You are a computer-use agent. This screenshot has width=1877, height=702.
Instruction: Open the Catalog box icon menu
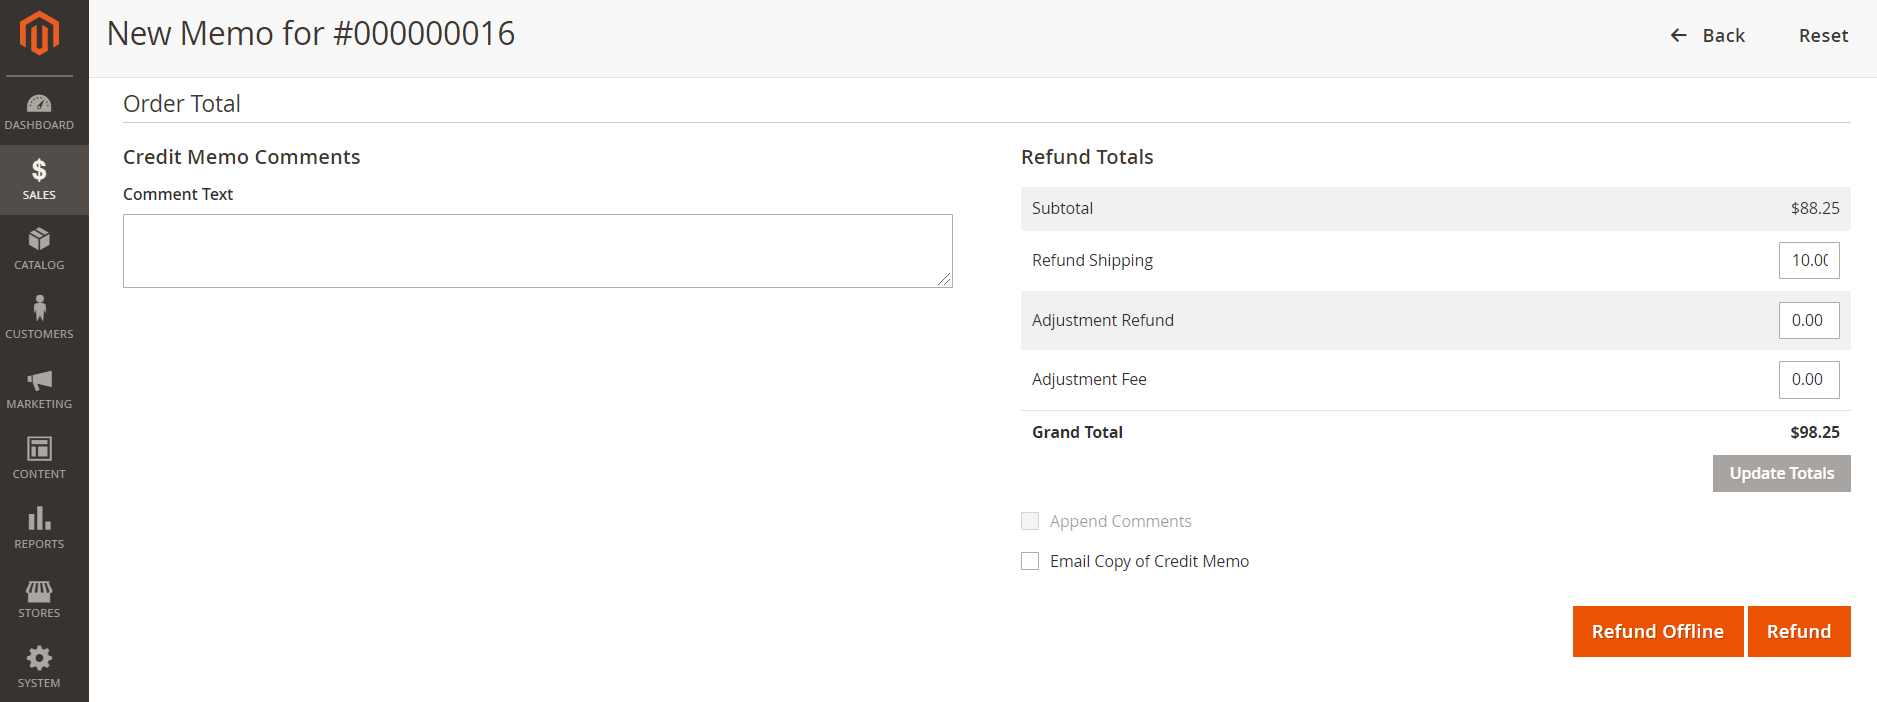pyautogui.click(x=39, y=240)
